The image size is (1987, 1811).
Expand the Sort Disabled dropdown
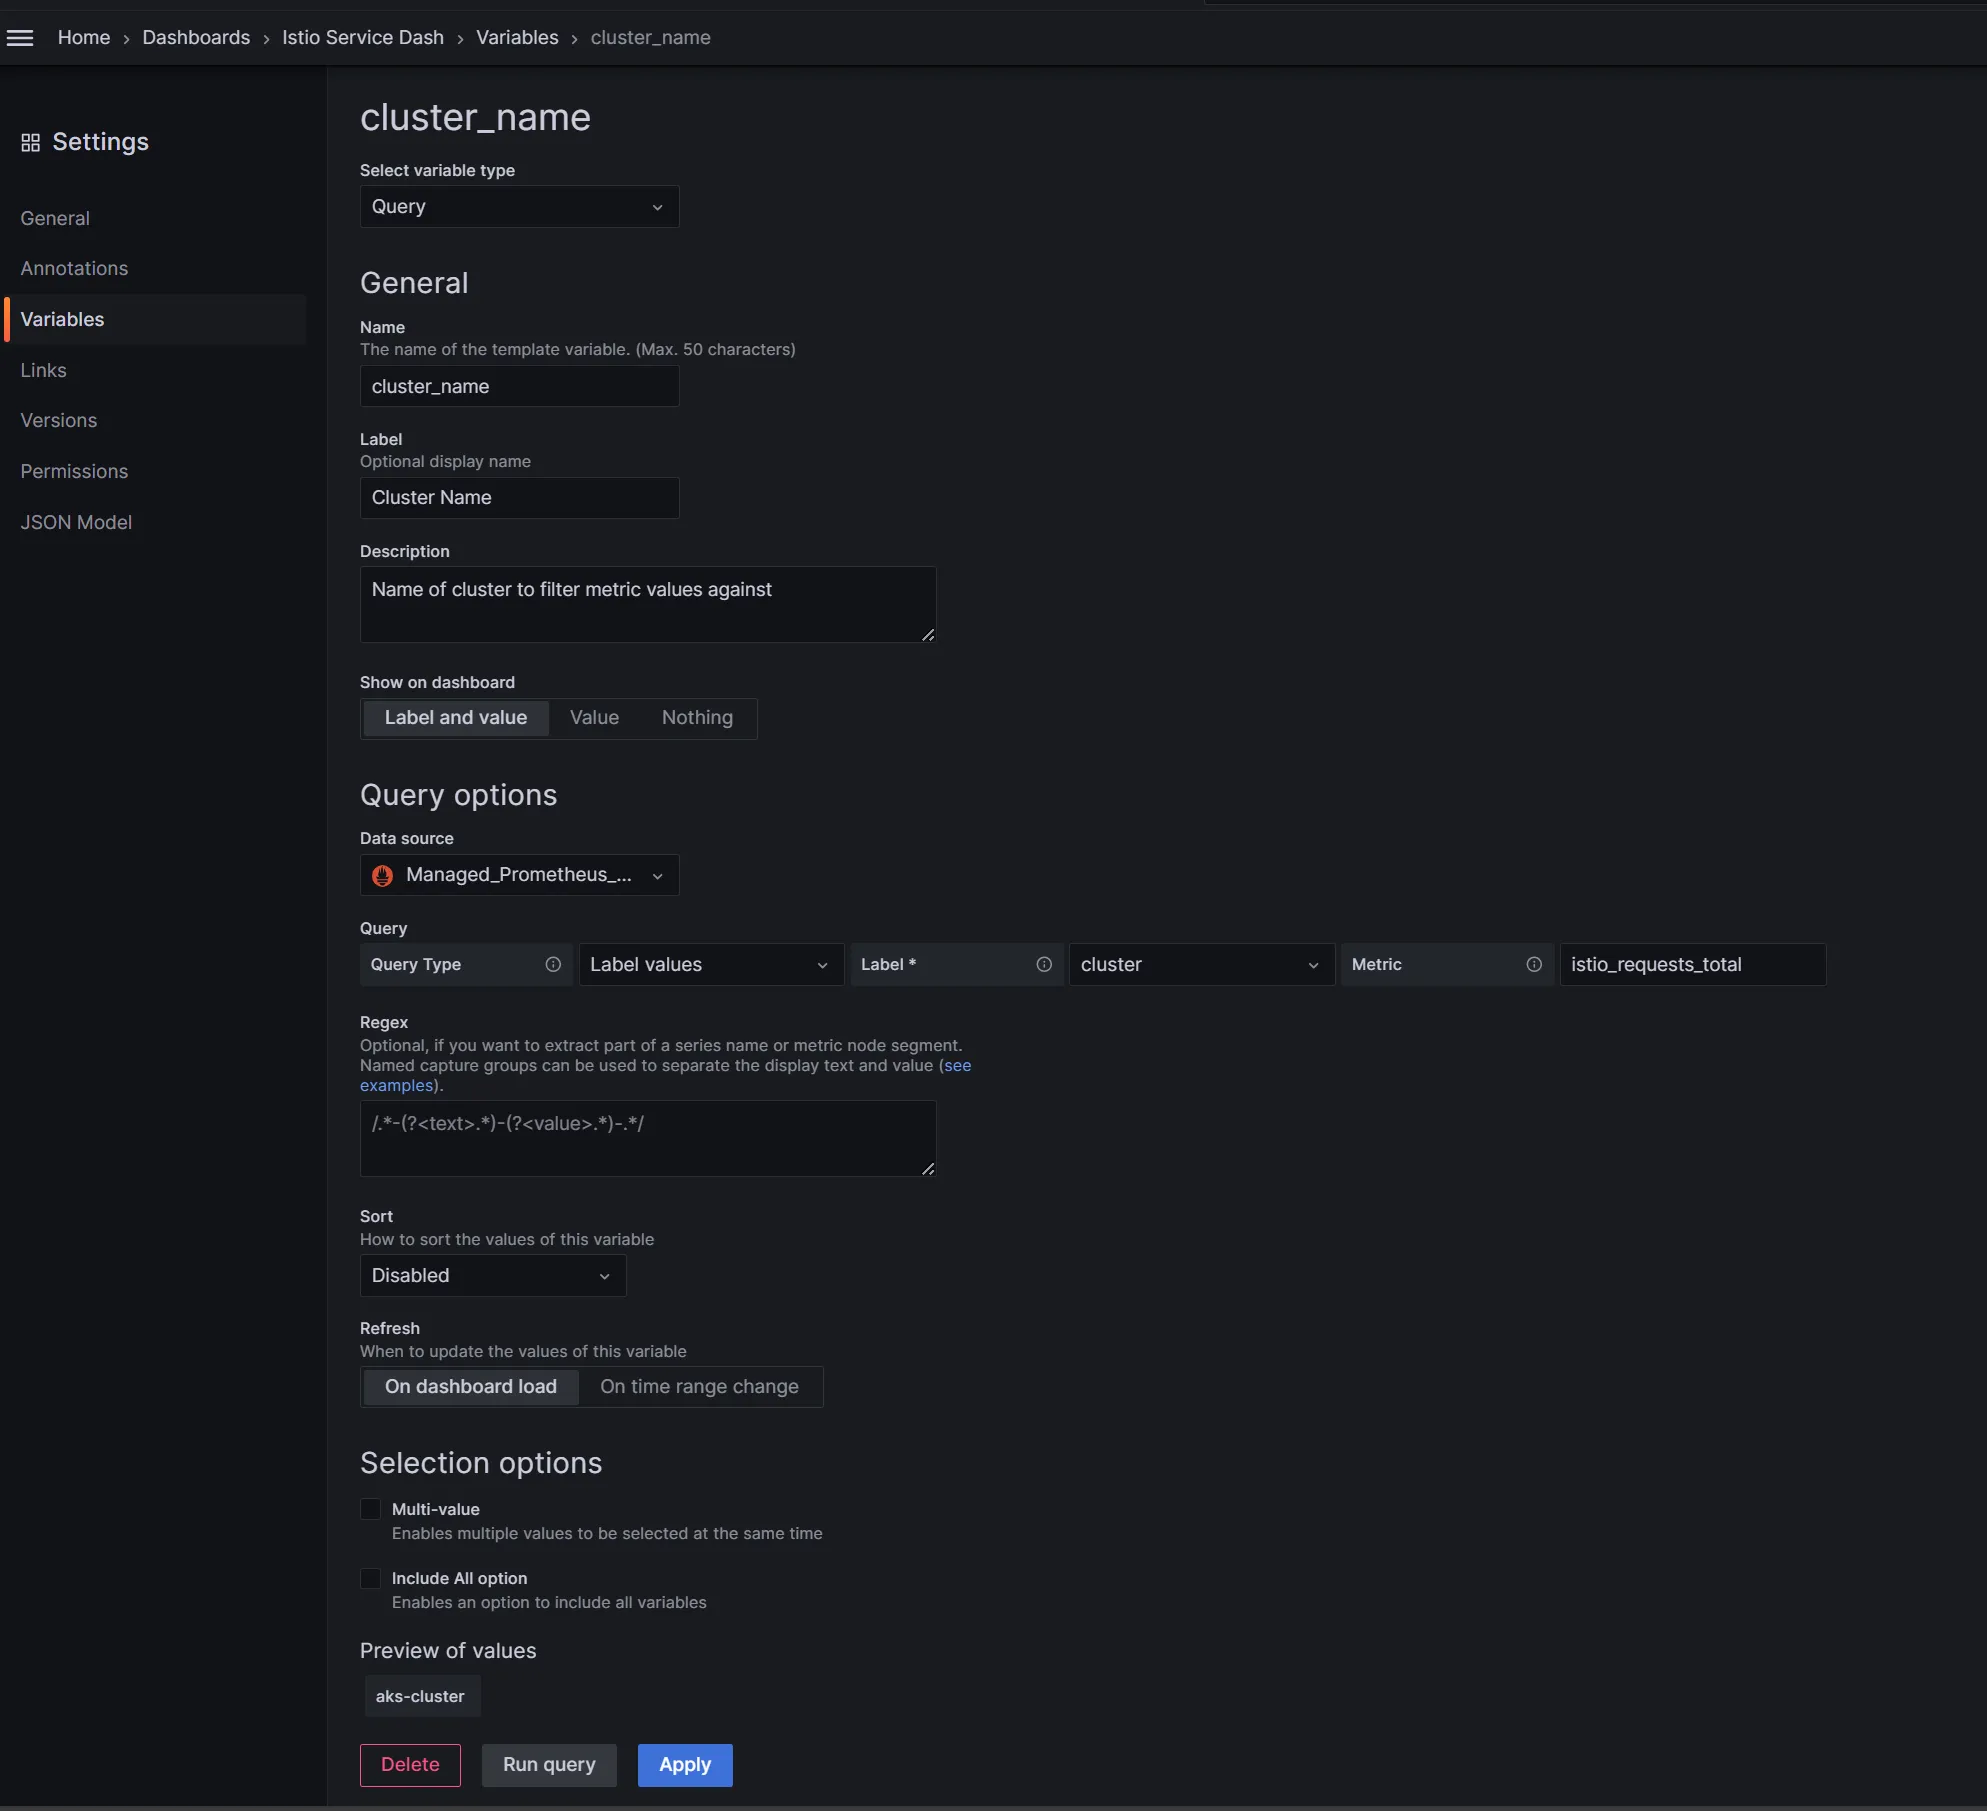pyautogui.click(x=492, y=1276)
